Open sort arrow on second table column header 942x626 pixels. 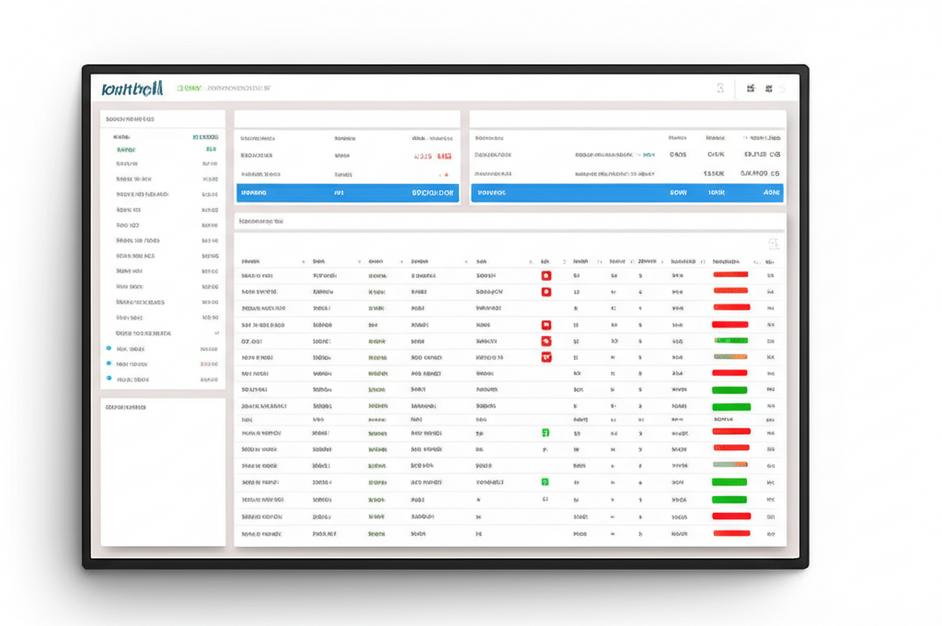pos(359,261)
